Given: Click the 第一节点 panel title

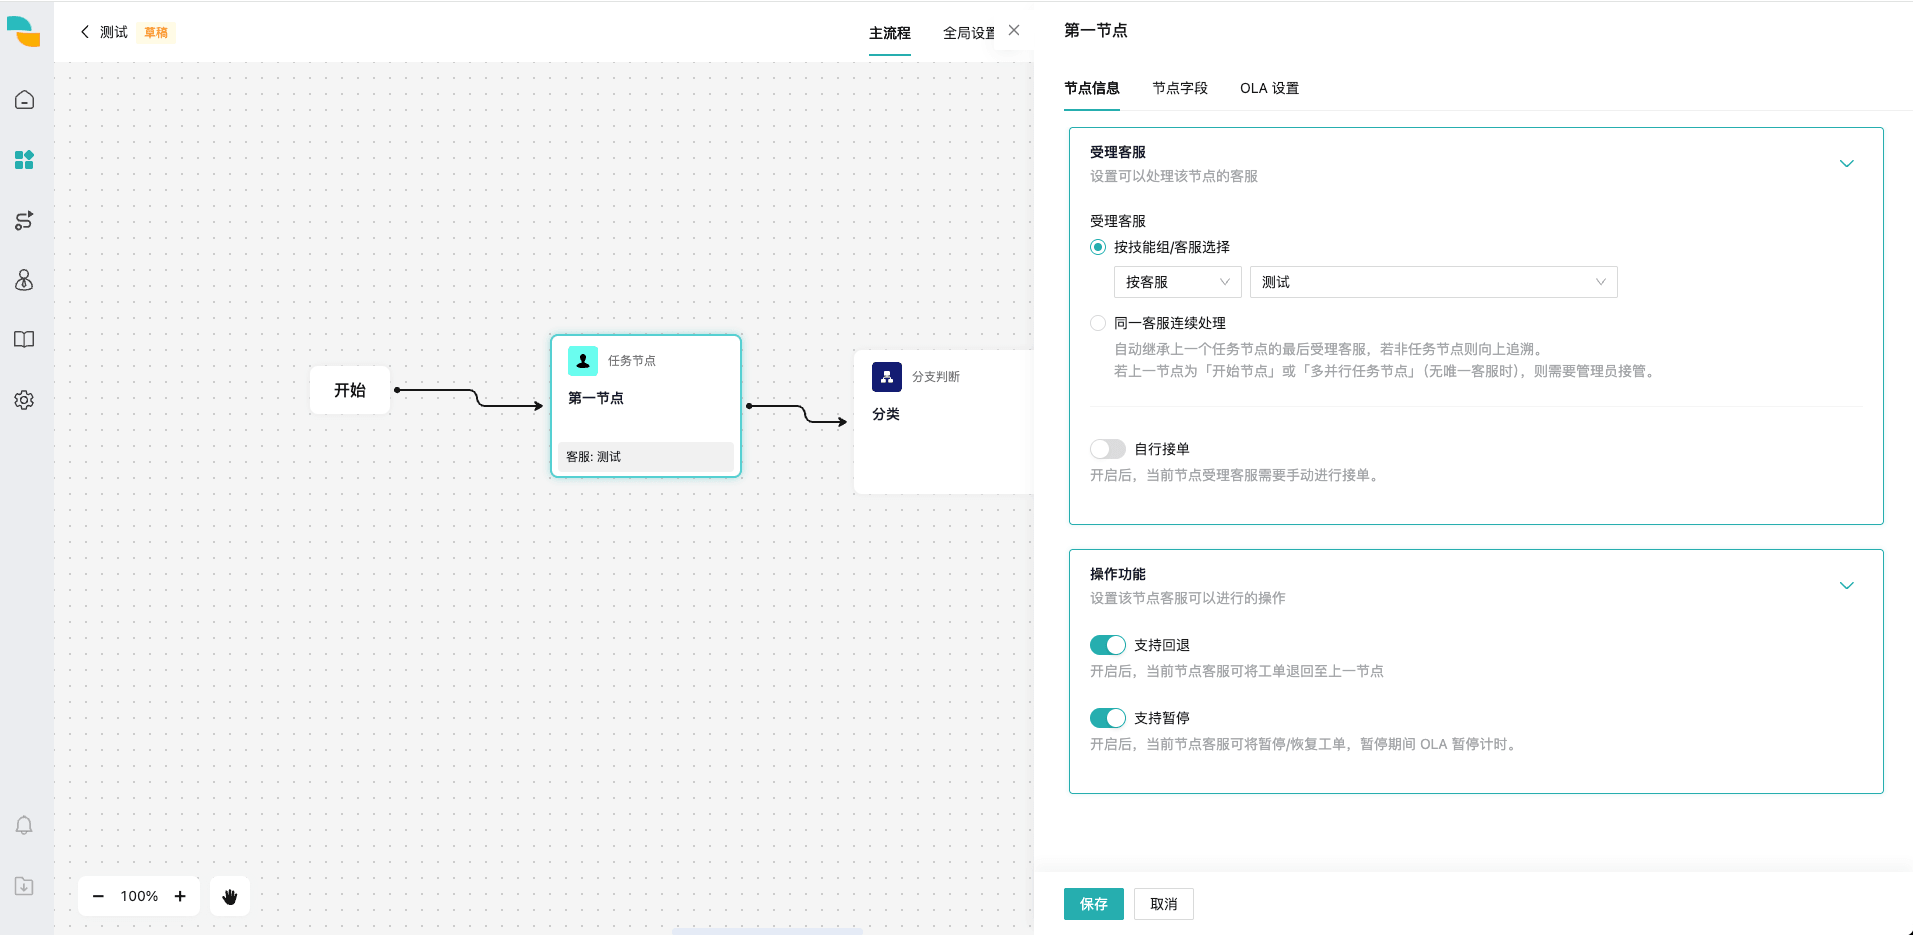Looking at the screenshot, I should 1096,30.
